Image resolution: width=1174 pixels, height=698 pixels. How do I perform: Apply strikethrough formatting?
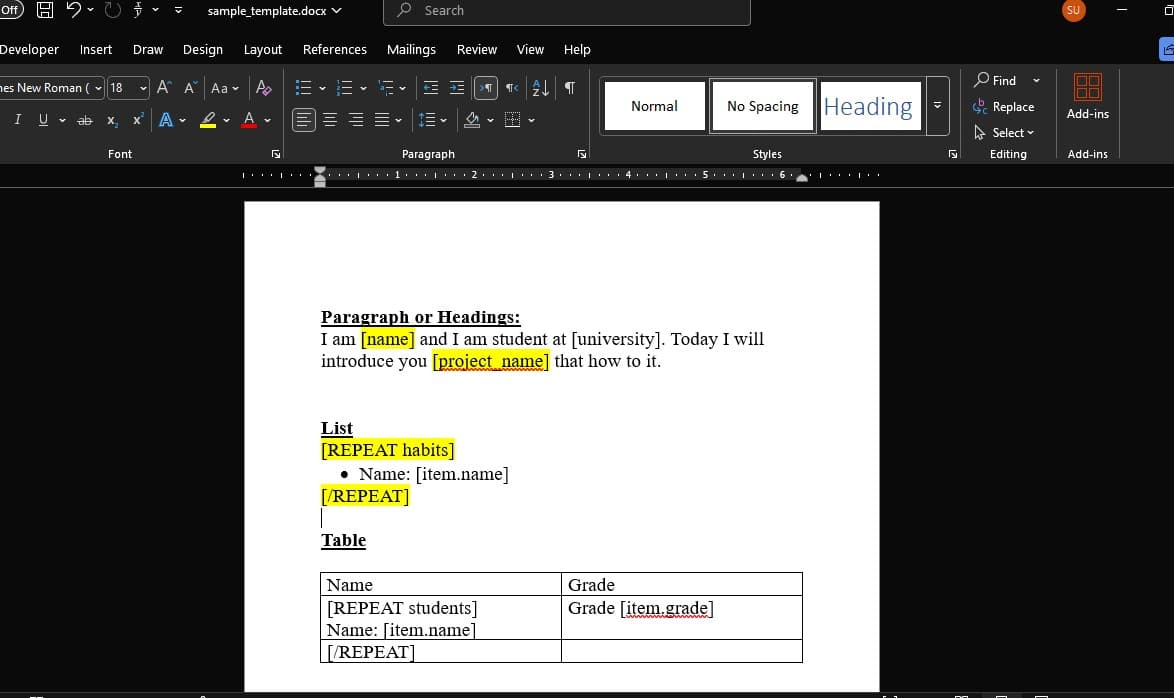pyautogui.click(x=84, y=120)
